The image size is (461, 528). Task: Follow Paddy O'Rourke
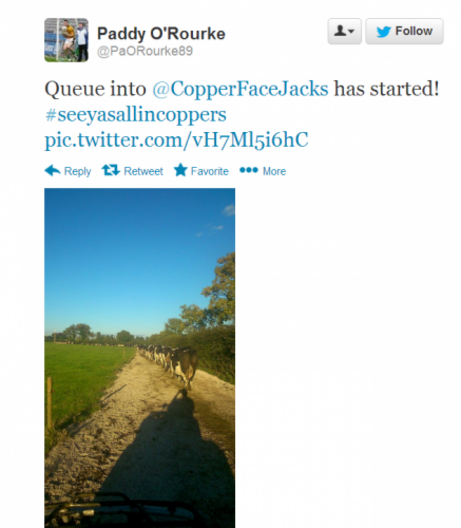[x=404, y=31]
